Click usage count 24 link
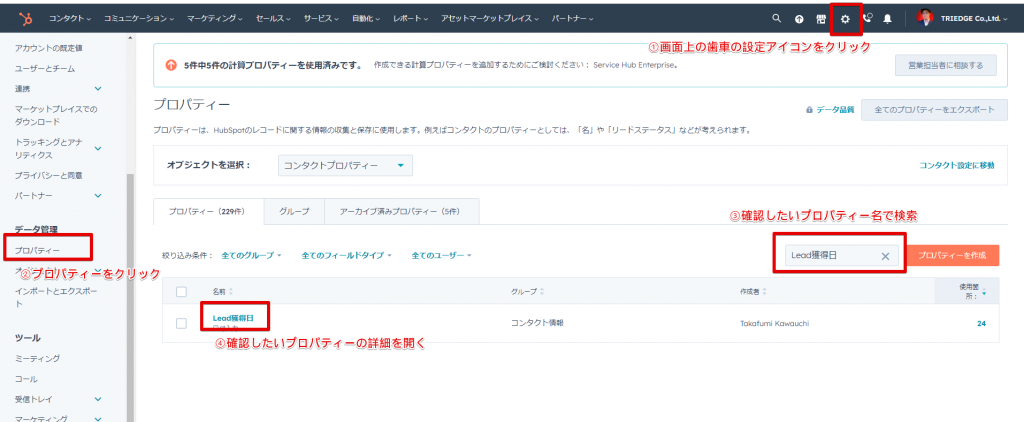 point(981,323)
